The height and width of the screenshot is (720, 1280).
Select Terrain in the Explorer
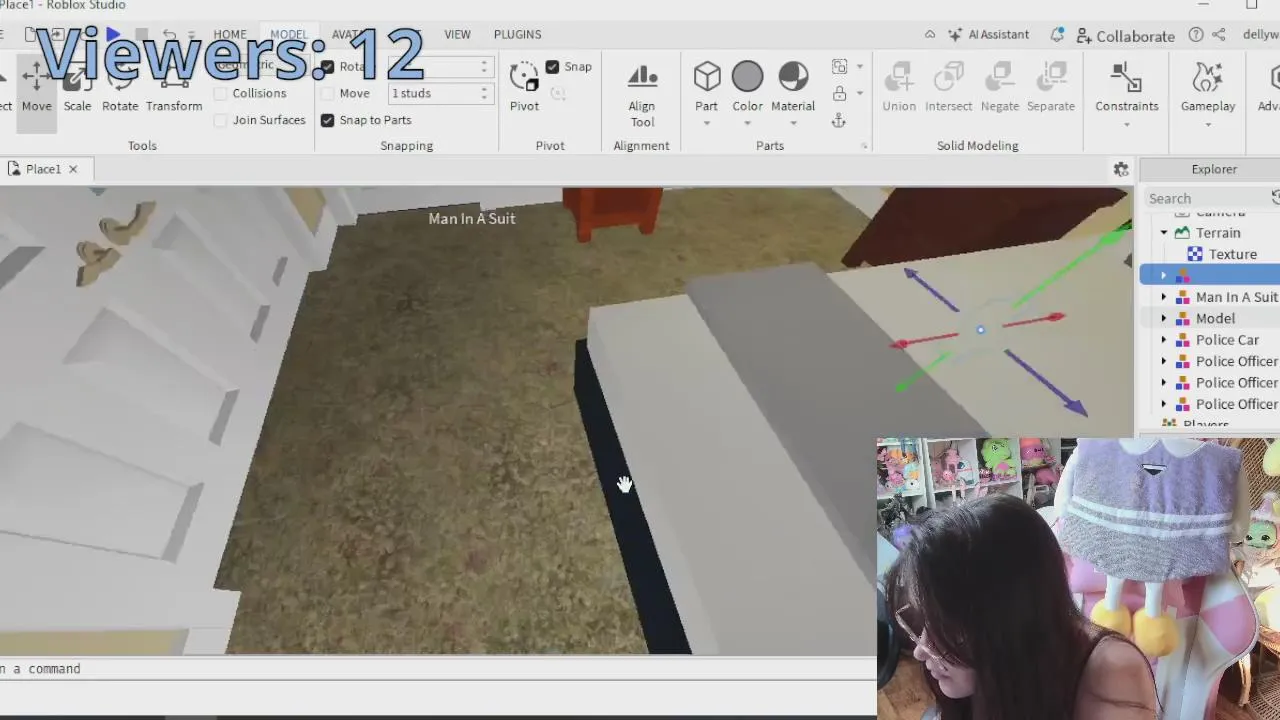click(1218, 233)
